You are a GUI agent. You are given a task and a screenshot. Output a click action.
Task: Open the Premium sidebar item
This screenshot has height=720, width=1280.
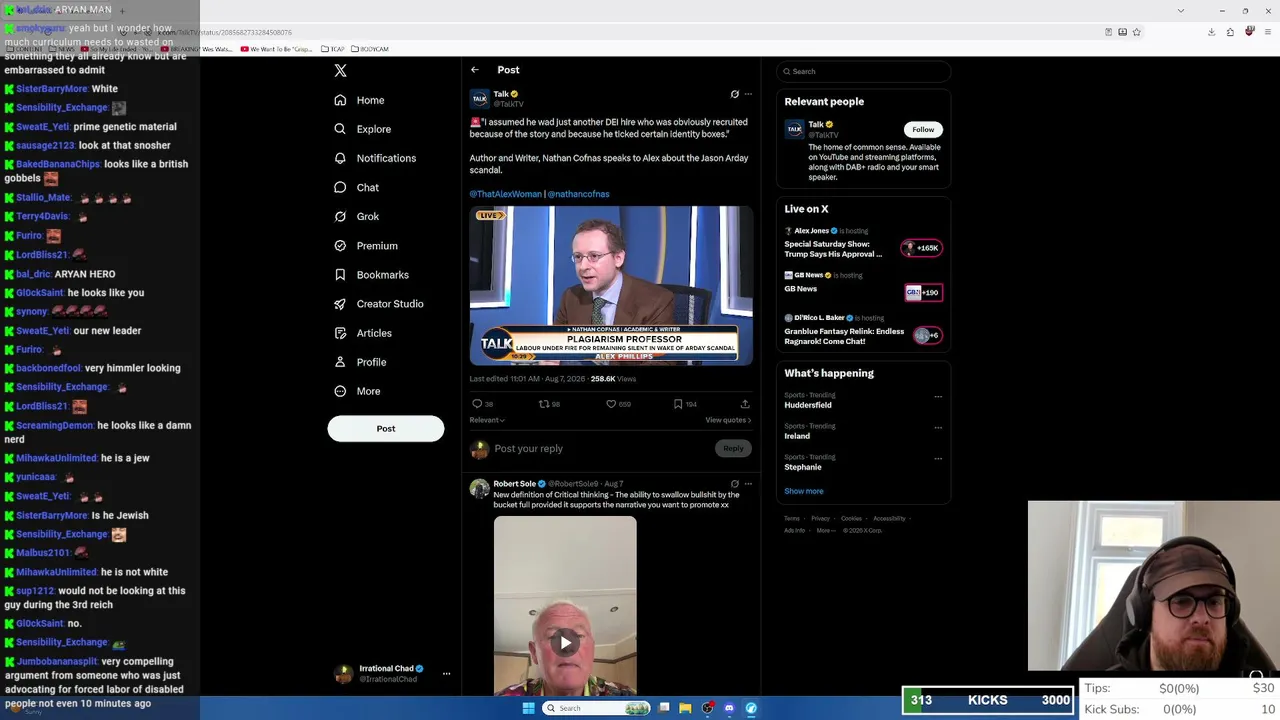tap(366, 245)
